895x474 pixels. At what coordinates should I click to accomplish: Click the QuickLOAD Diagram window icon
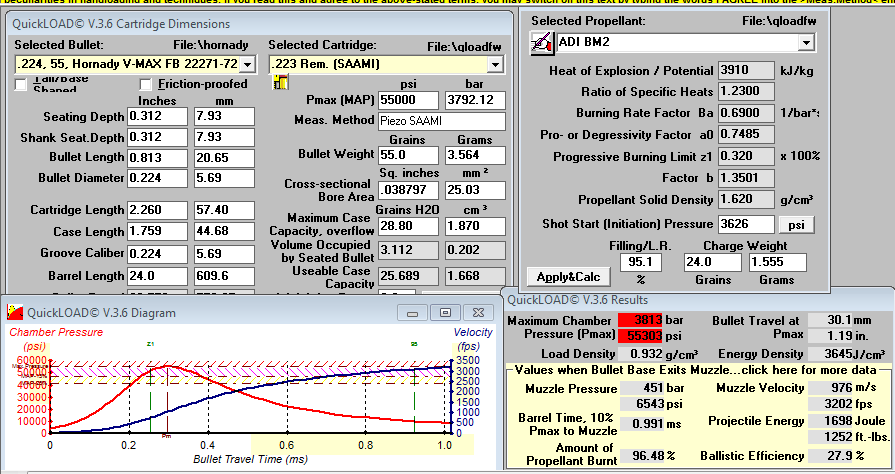click(x=15, y=312)
